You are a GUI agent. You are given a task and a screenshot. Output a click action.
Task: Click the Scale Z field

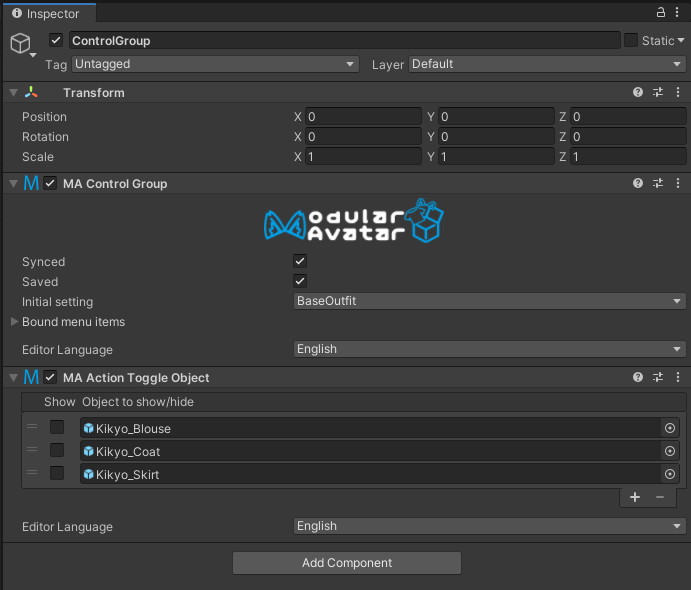coord(628,156)
